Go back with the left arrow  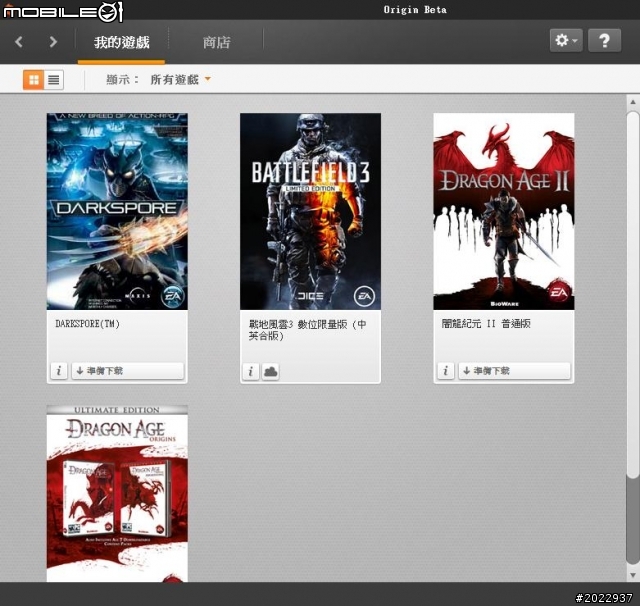(x=19, y=42)
